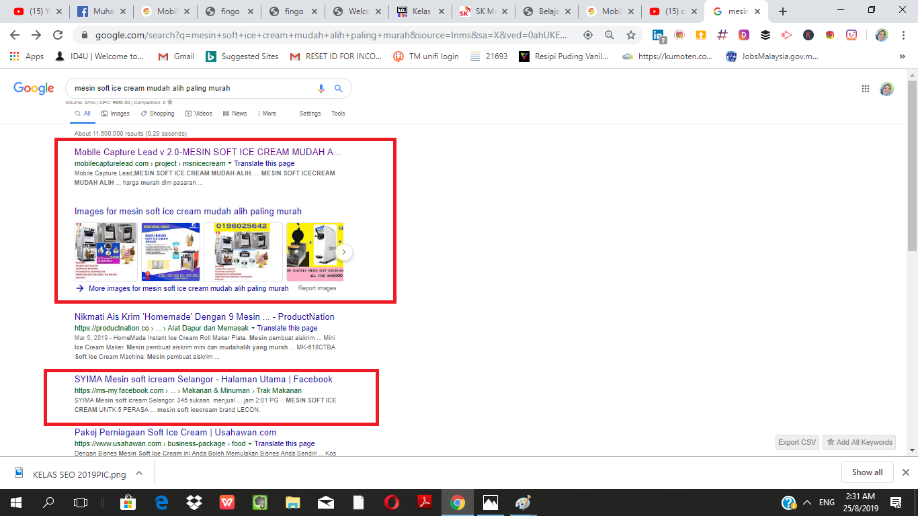The height and width of the screenshot is (516, 918).
Task: Click Translate this page for productnation result
Action: [x=287, y=328]
